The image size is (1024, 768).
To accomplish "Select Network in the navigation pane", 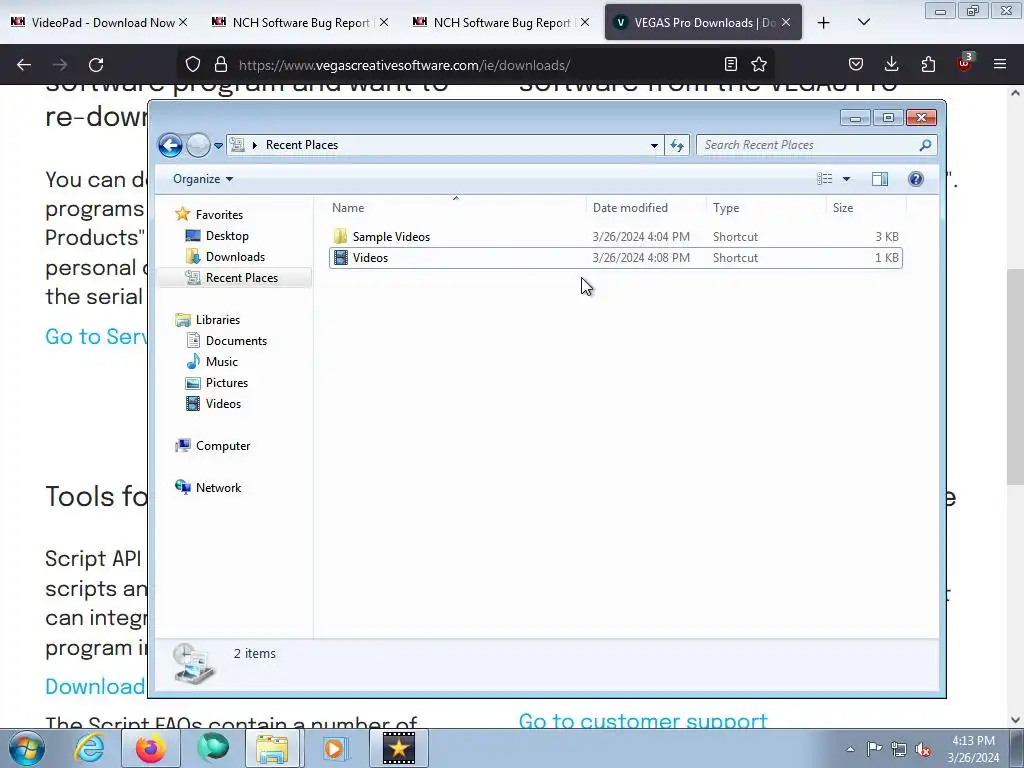I will 218,488.
